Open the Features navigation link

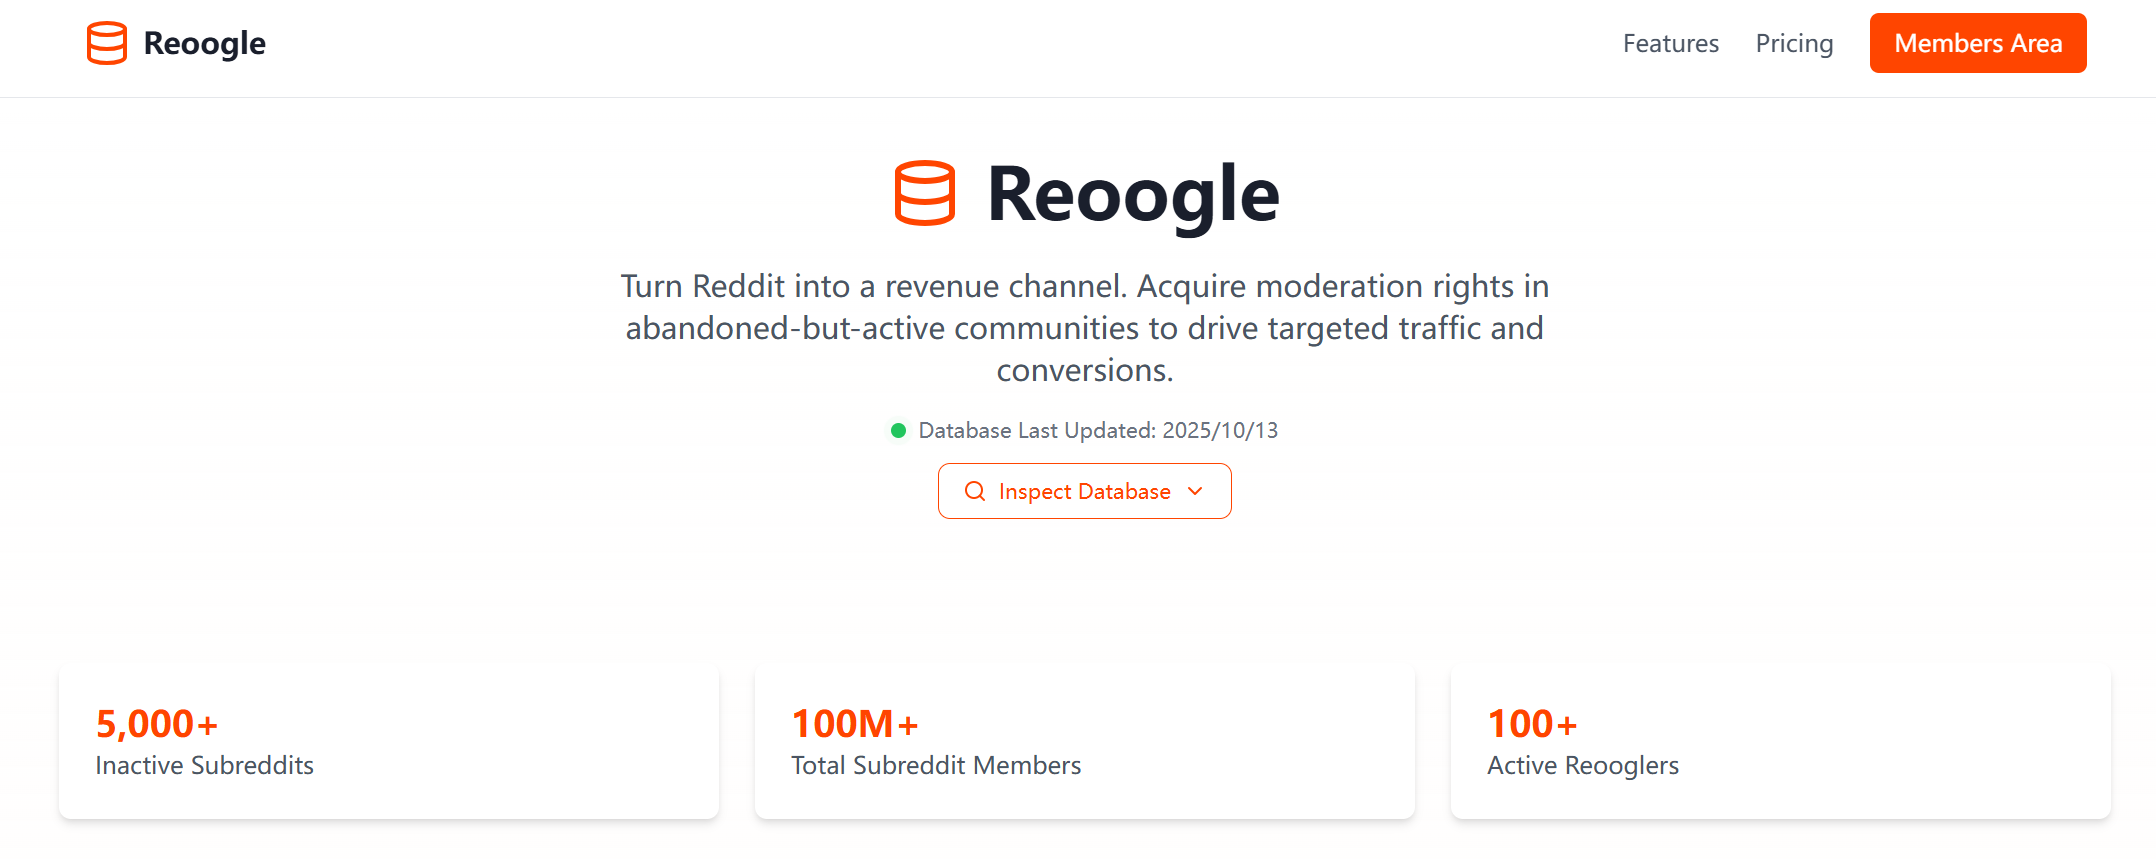click(x=1670, y=44)
